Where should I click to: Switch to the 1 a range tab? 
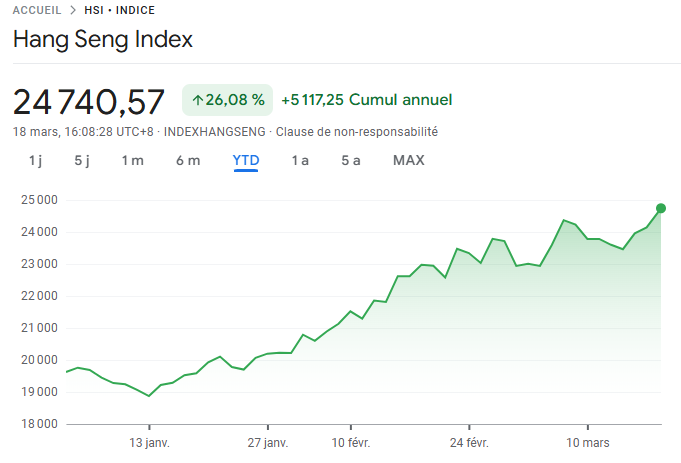point(300,161)
